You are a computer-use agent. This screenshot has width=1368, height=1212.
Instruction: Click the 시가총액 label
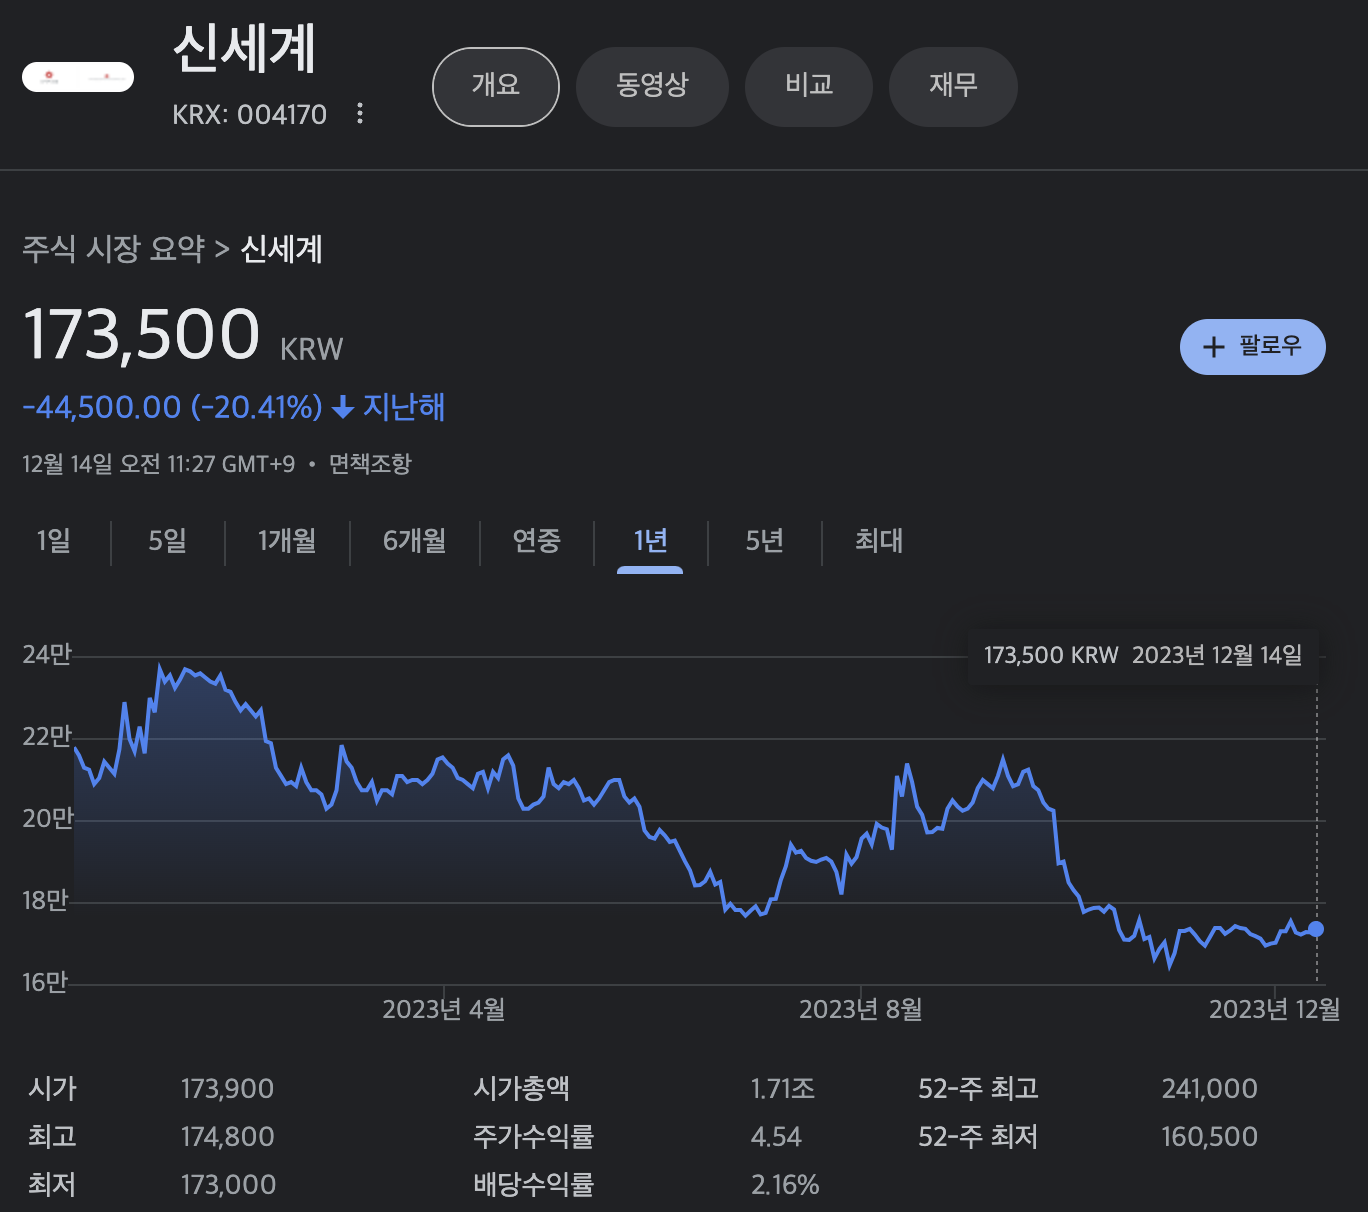pyautogui.click(x=522, y=1089)
